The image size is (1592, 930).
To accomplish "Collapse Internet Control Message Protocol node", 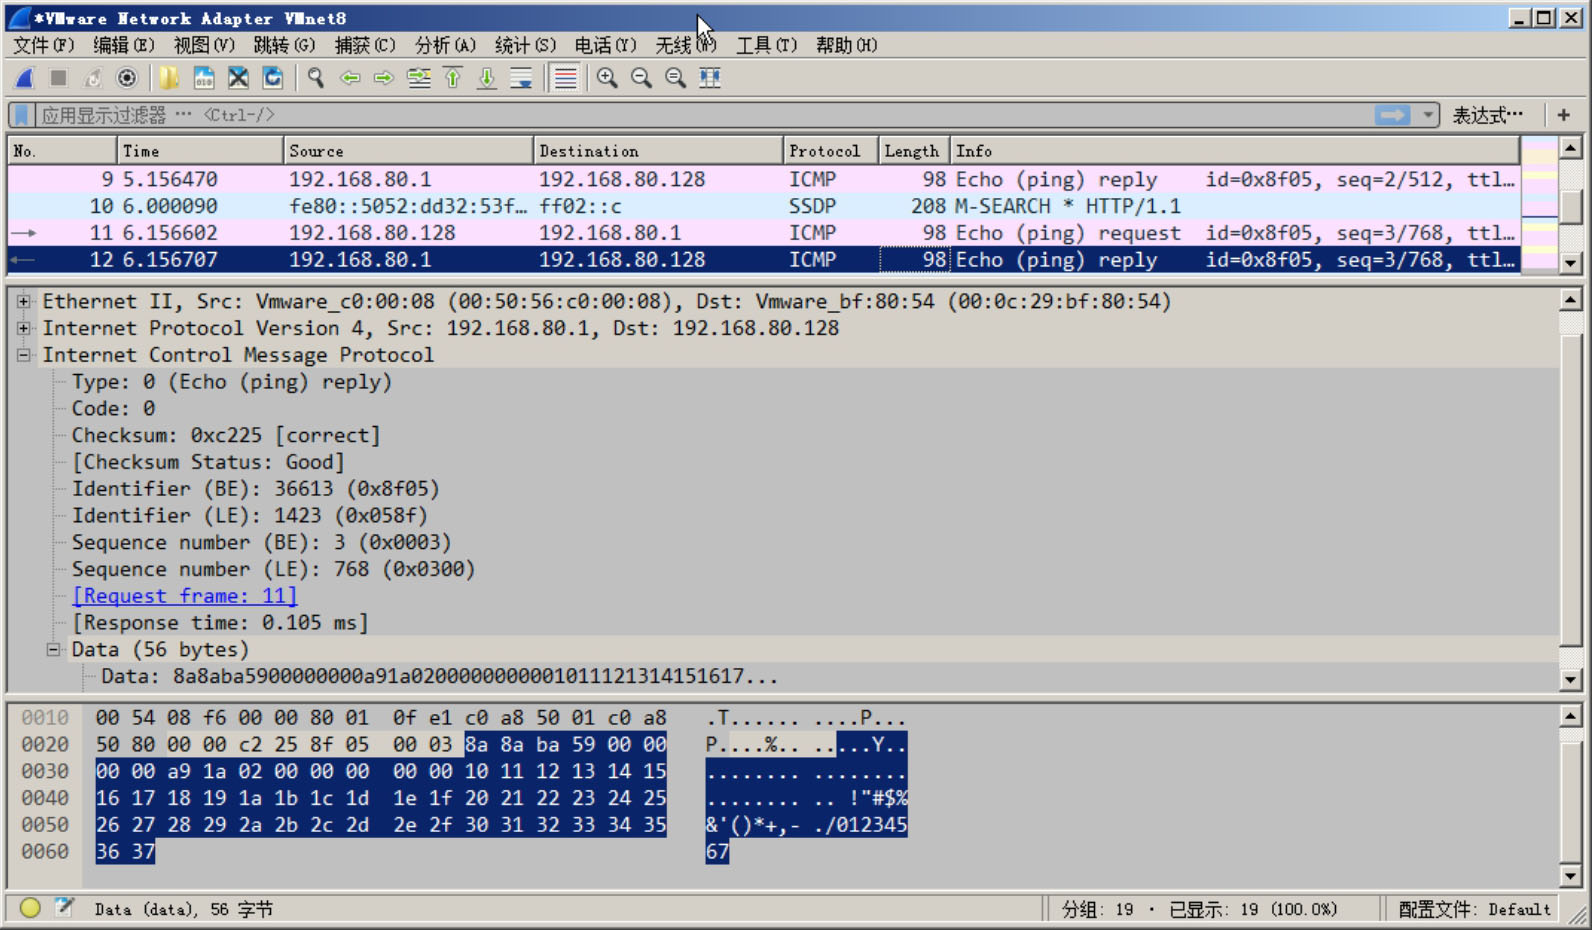I will 23,355.
